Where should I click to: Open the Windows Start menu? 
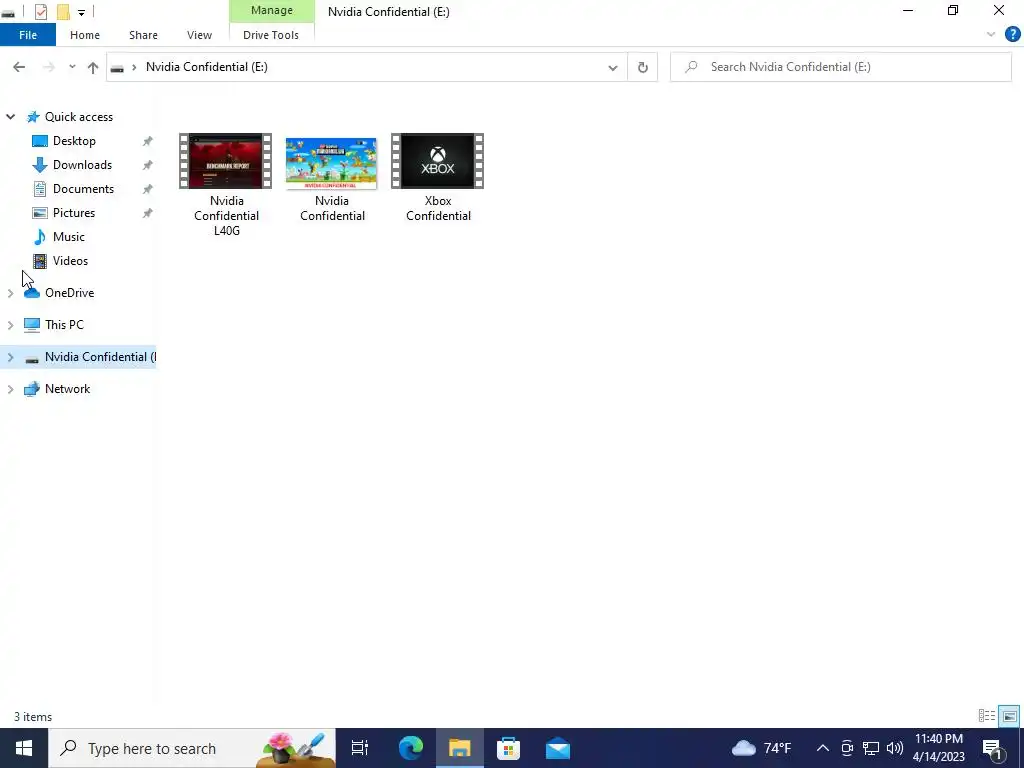[x=24, y=748]
